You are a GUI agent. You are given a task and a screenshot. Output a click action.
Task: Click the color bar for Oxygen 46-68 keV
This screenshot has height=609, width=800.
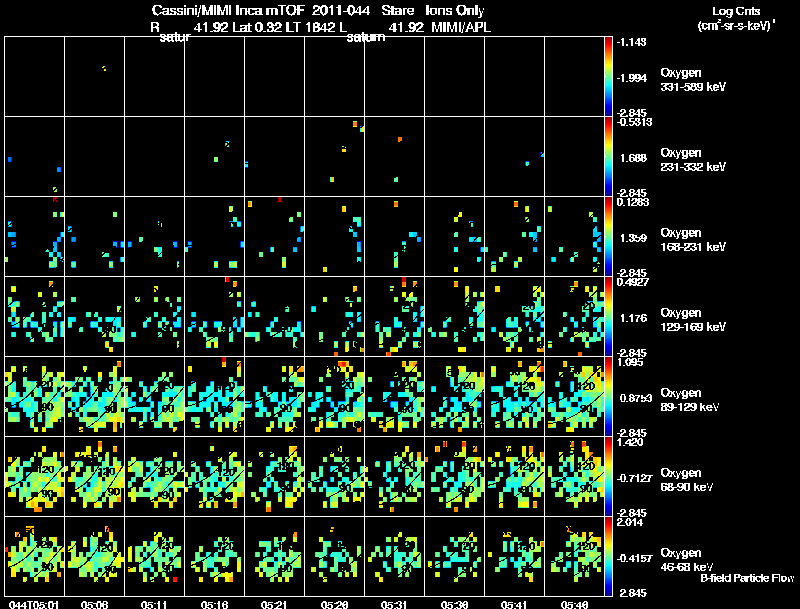(x=608, y=556)
